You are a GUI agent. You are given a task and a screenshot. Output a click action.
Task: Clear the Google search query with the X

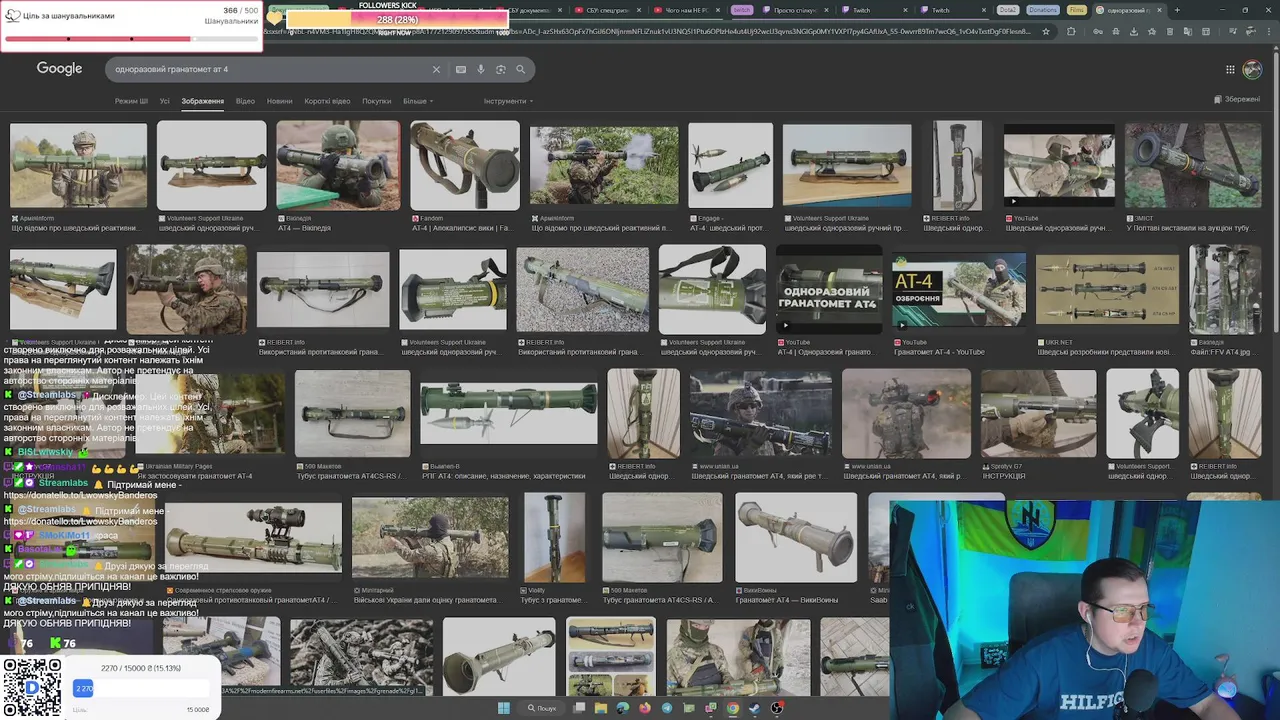click(436, 69)
